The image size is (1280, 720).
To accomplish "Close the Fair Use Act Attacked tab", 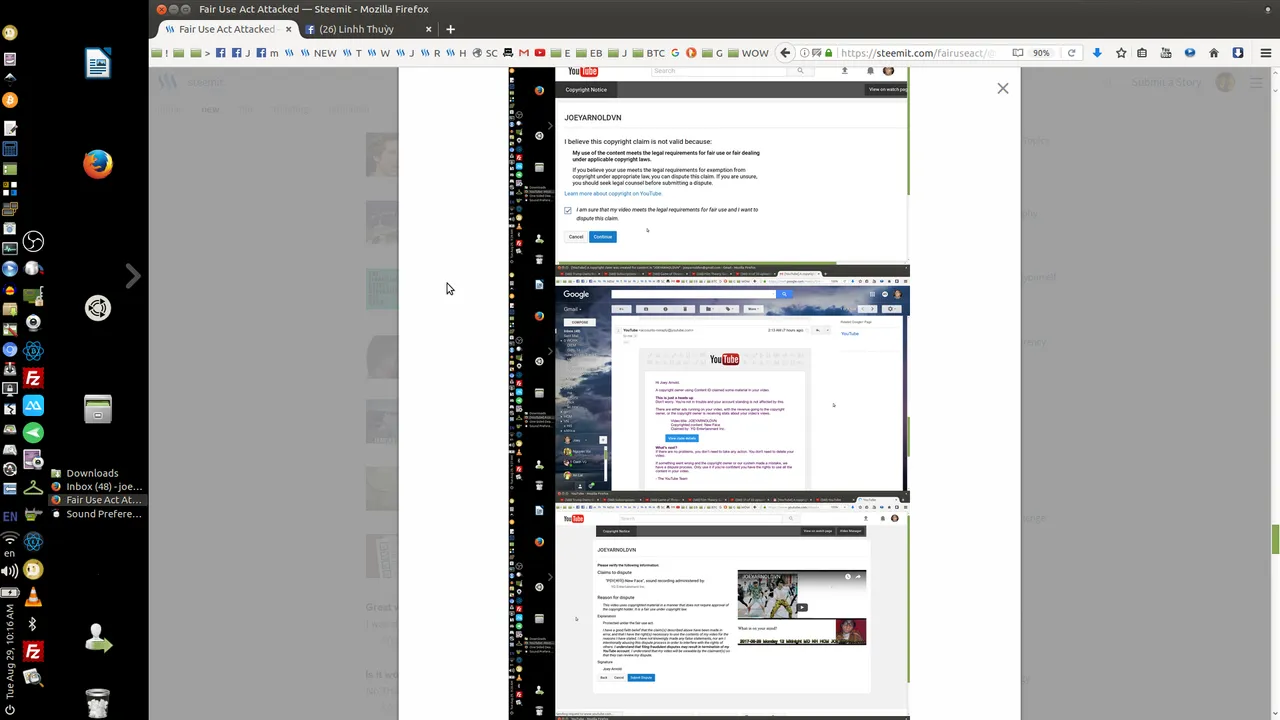I will click(x=289, y=29).
